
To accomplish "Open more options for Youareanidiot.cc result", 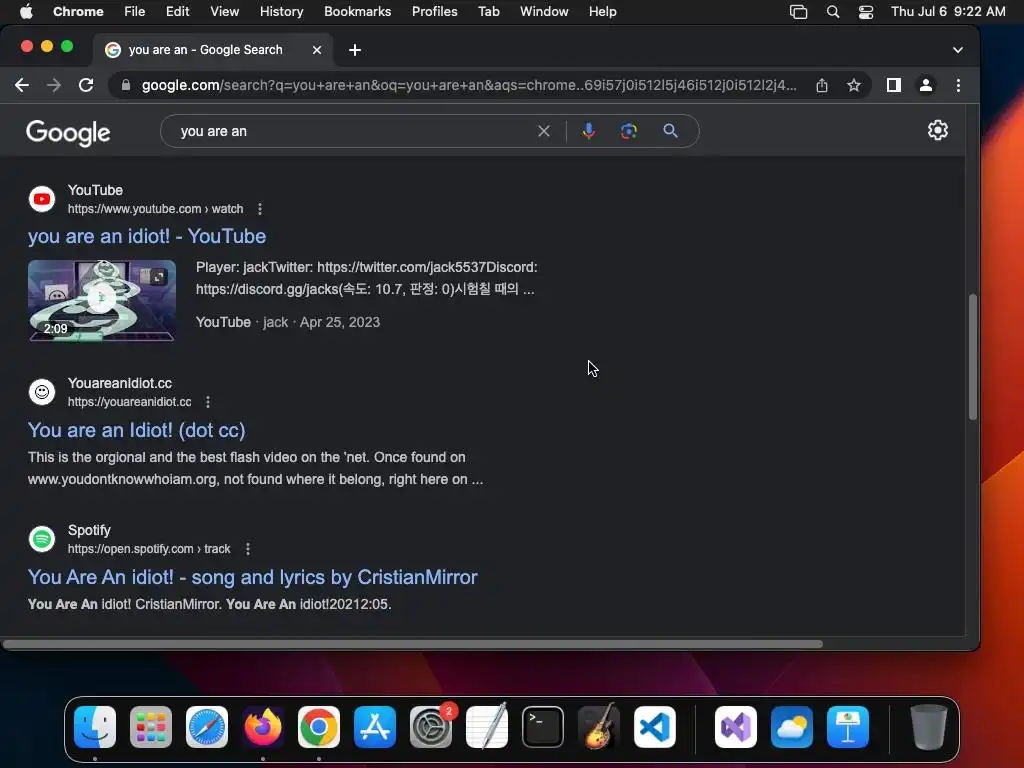I will [208, 402].
